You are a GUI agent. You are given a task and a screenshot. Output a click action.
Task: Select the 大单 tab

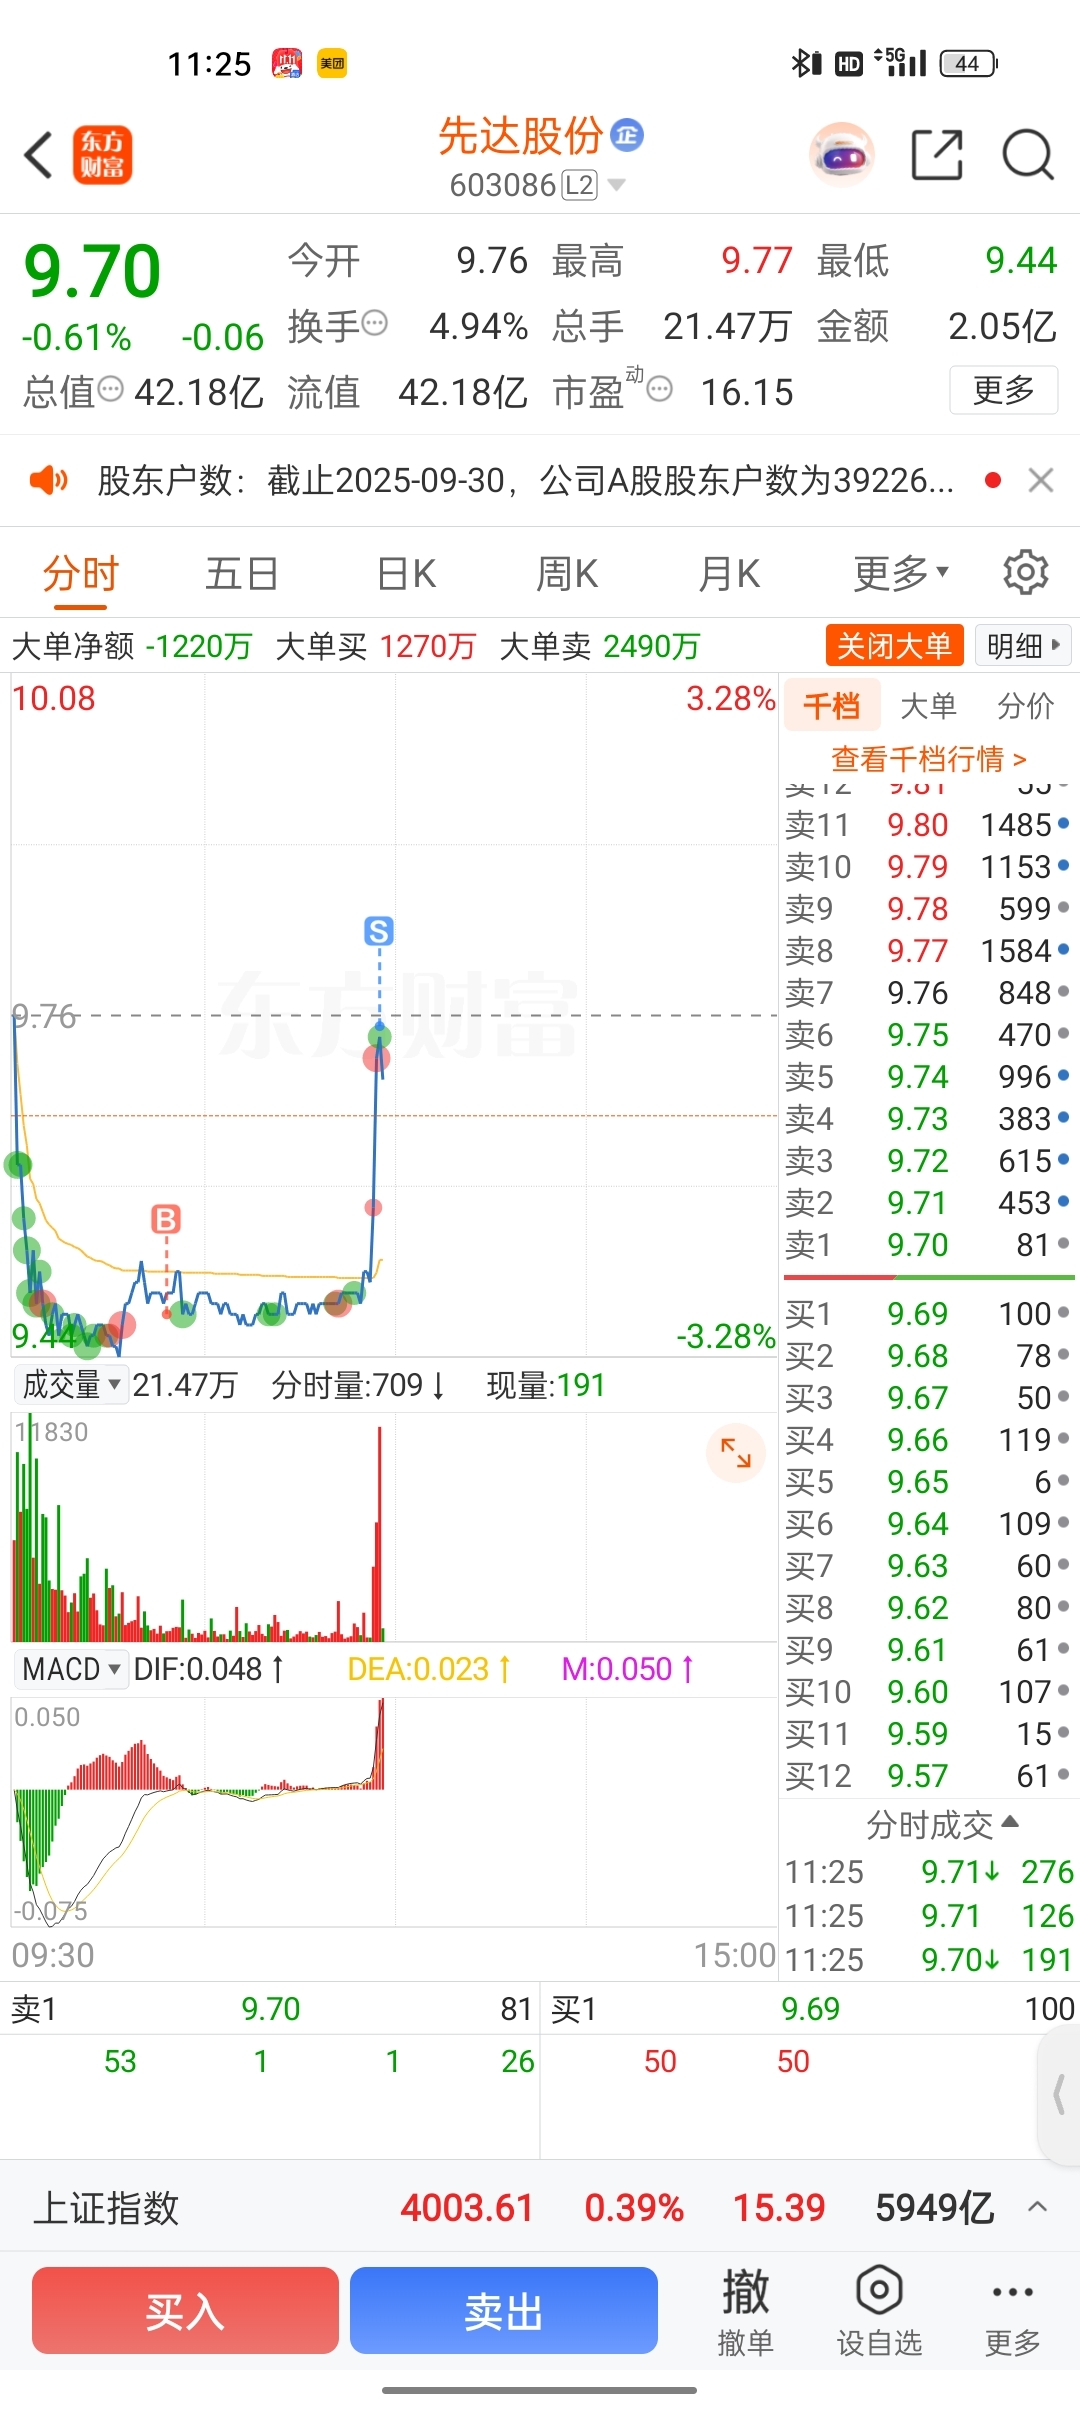[x=928, y=706]
